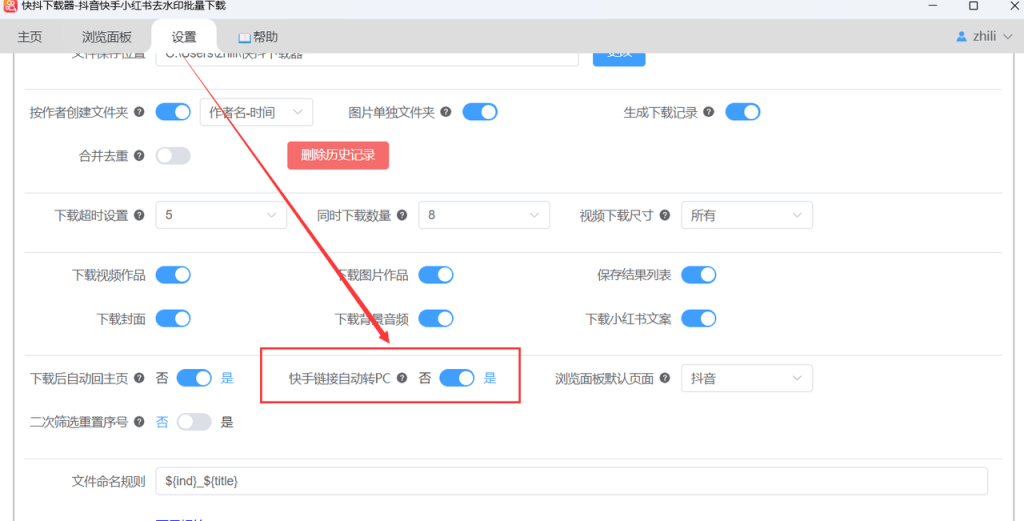This screenshot has height=521, width=1024.
Task: Toggle the 按作者创建文件夹 switch
Action: point(173,112)
